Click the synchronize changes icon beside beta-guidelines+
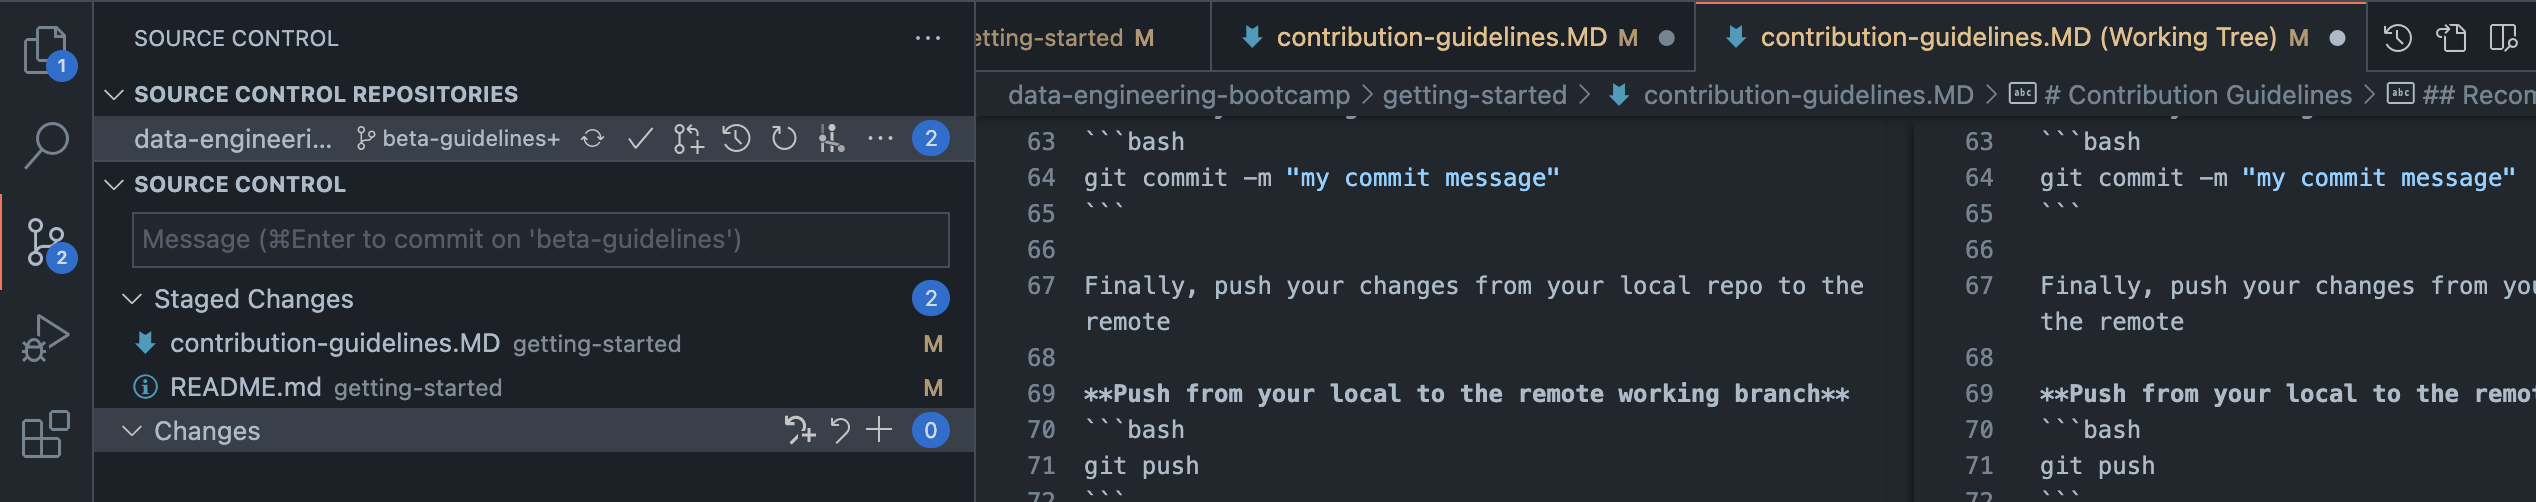Image resolution: width=2536 pixels, height=502 pixels. click(593, 138)
